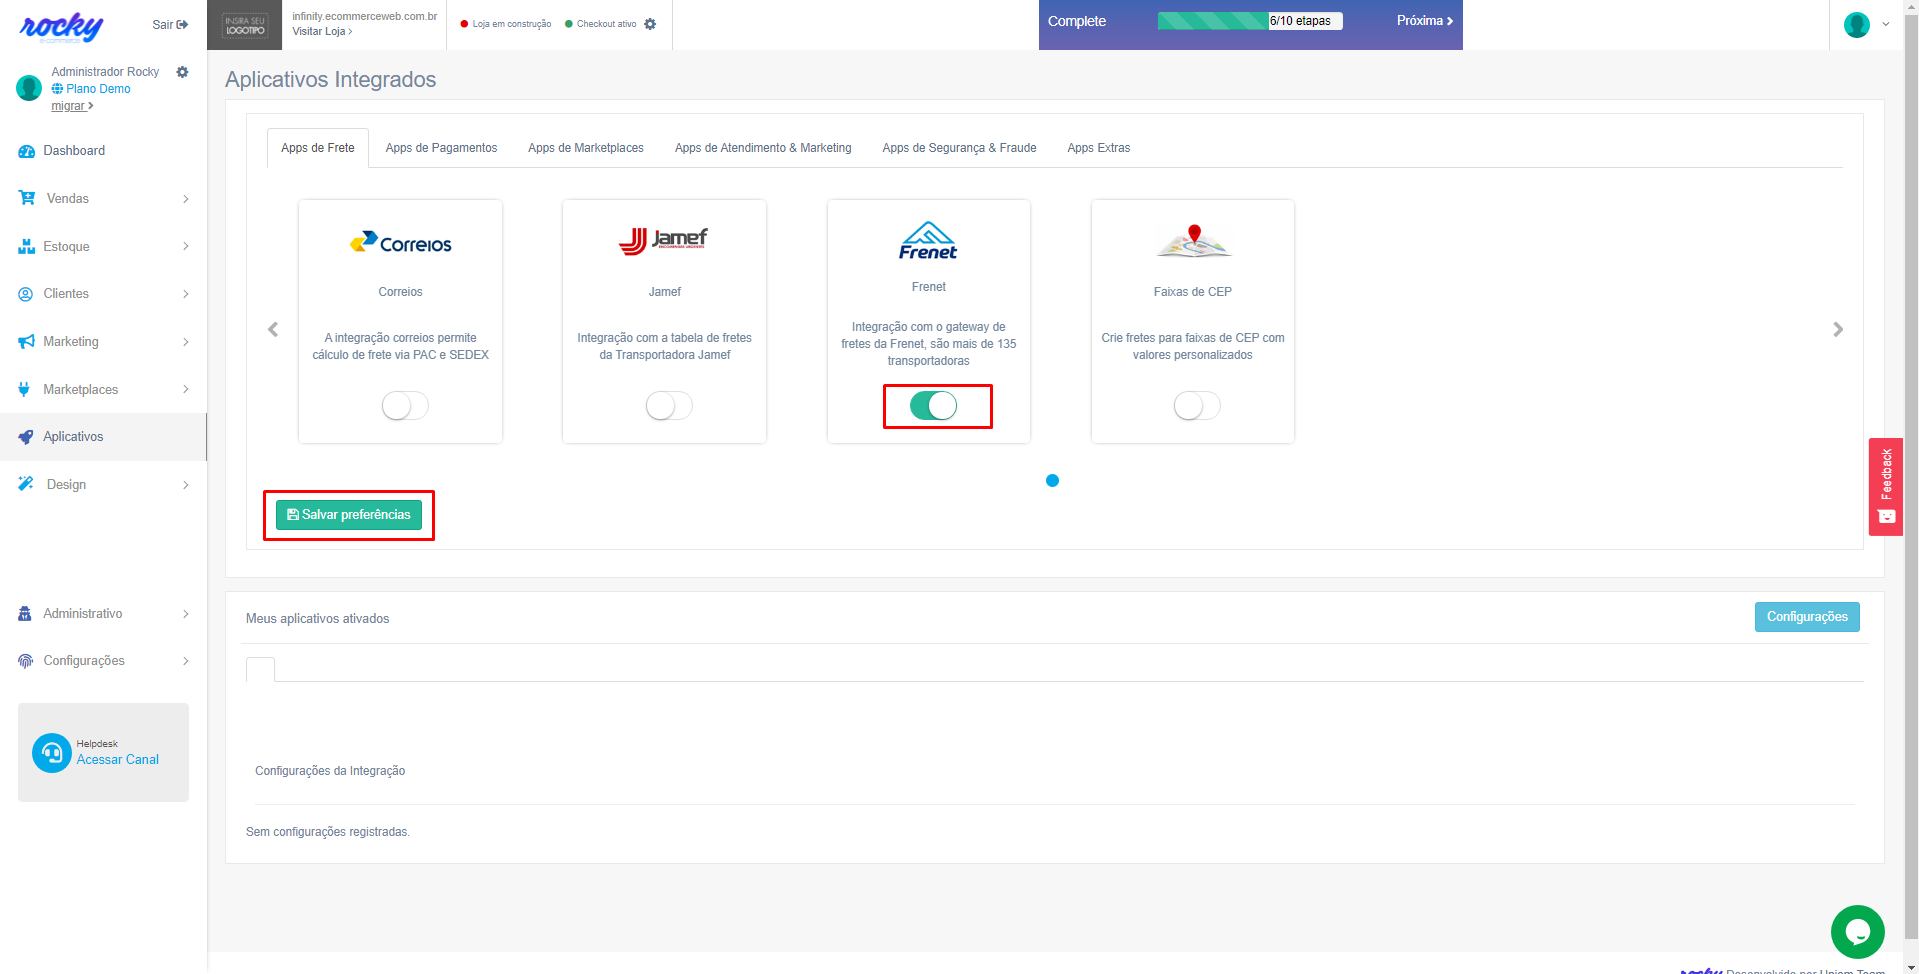This screenshot has width=1919, height=974.
Task: Open the red Feedback side tab
Action: [x=1885, y=486]
